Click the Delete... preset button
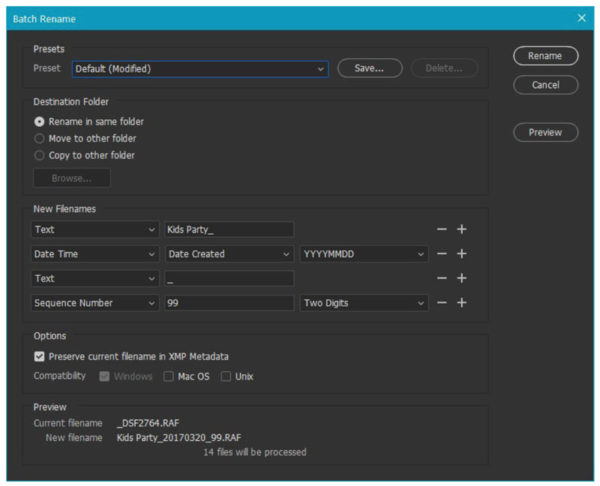The height and width of the screenshot is (486, 600). (x=444, y=68)
